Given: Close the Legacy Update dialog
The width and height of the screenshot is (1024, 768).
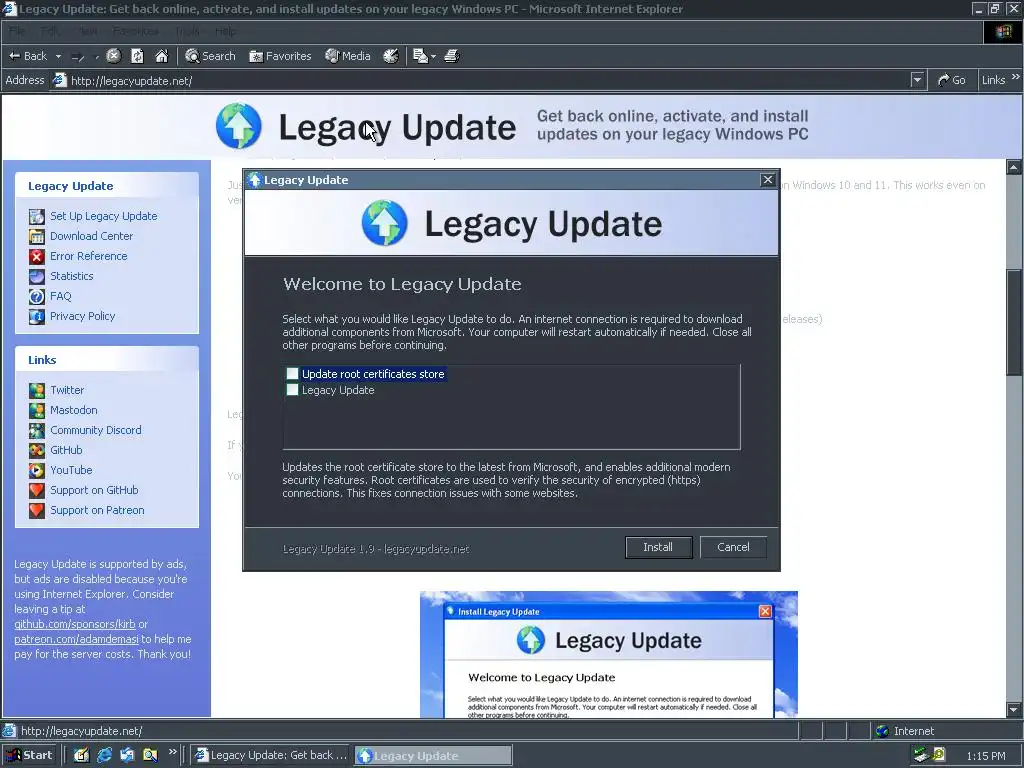Looking at the screenshot, I should click(x=768, y=180).
